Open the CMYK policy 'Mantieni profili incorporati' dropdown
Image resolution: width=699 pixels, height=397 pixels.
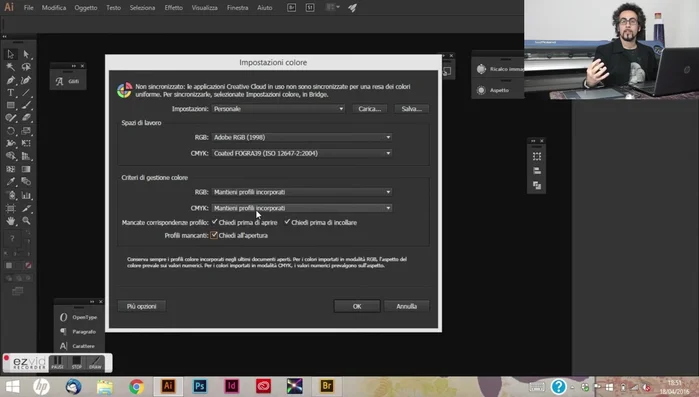[302, 208]
